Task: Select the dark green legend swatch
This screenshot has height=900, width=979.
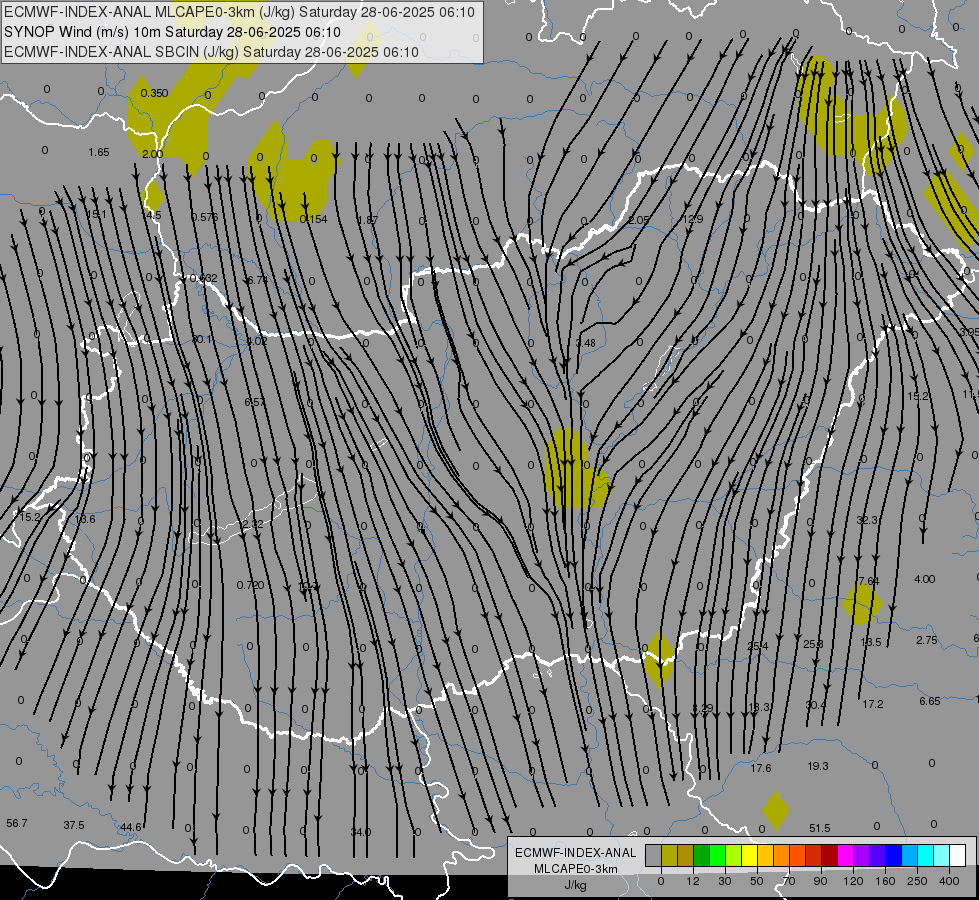Action: click(x=702, y=855)
